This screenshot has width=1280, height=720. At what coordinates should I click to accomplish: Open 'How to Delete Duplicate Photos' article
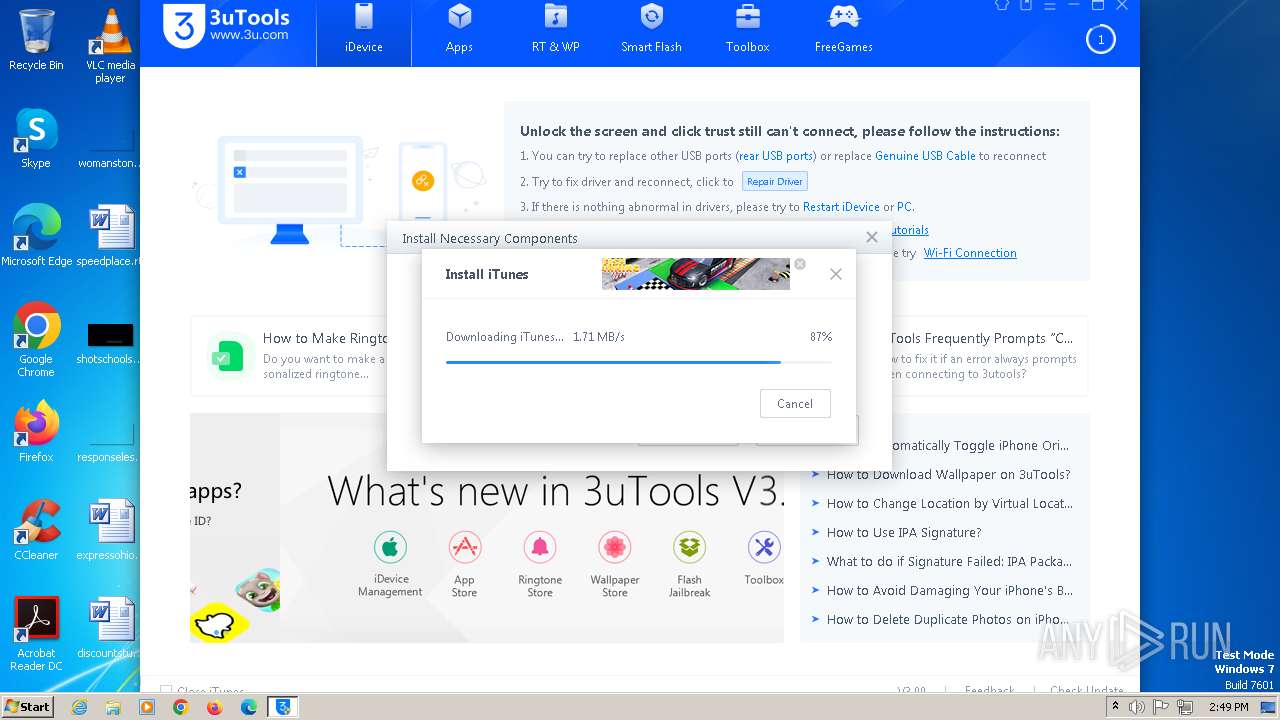[x=948, y=620]
